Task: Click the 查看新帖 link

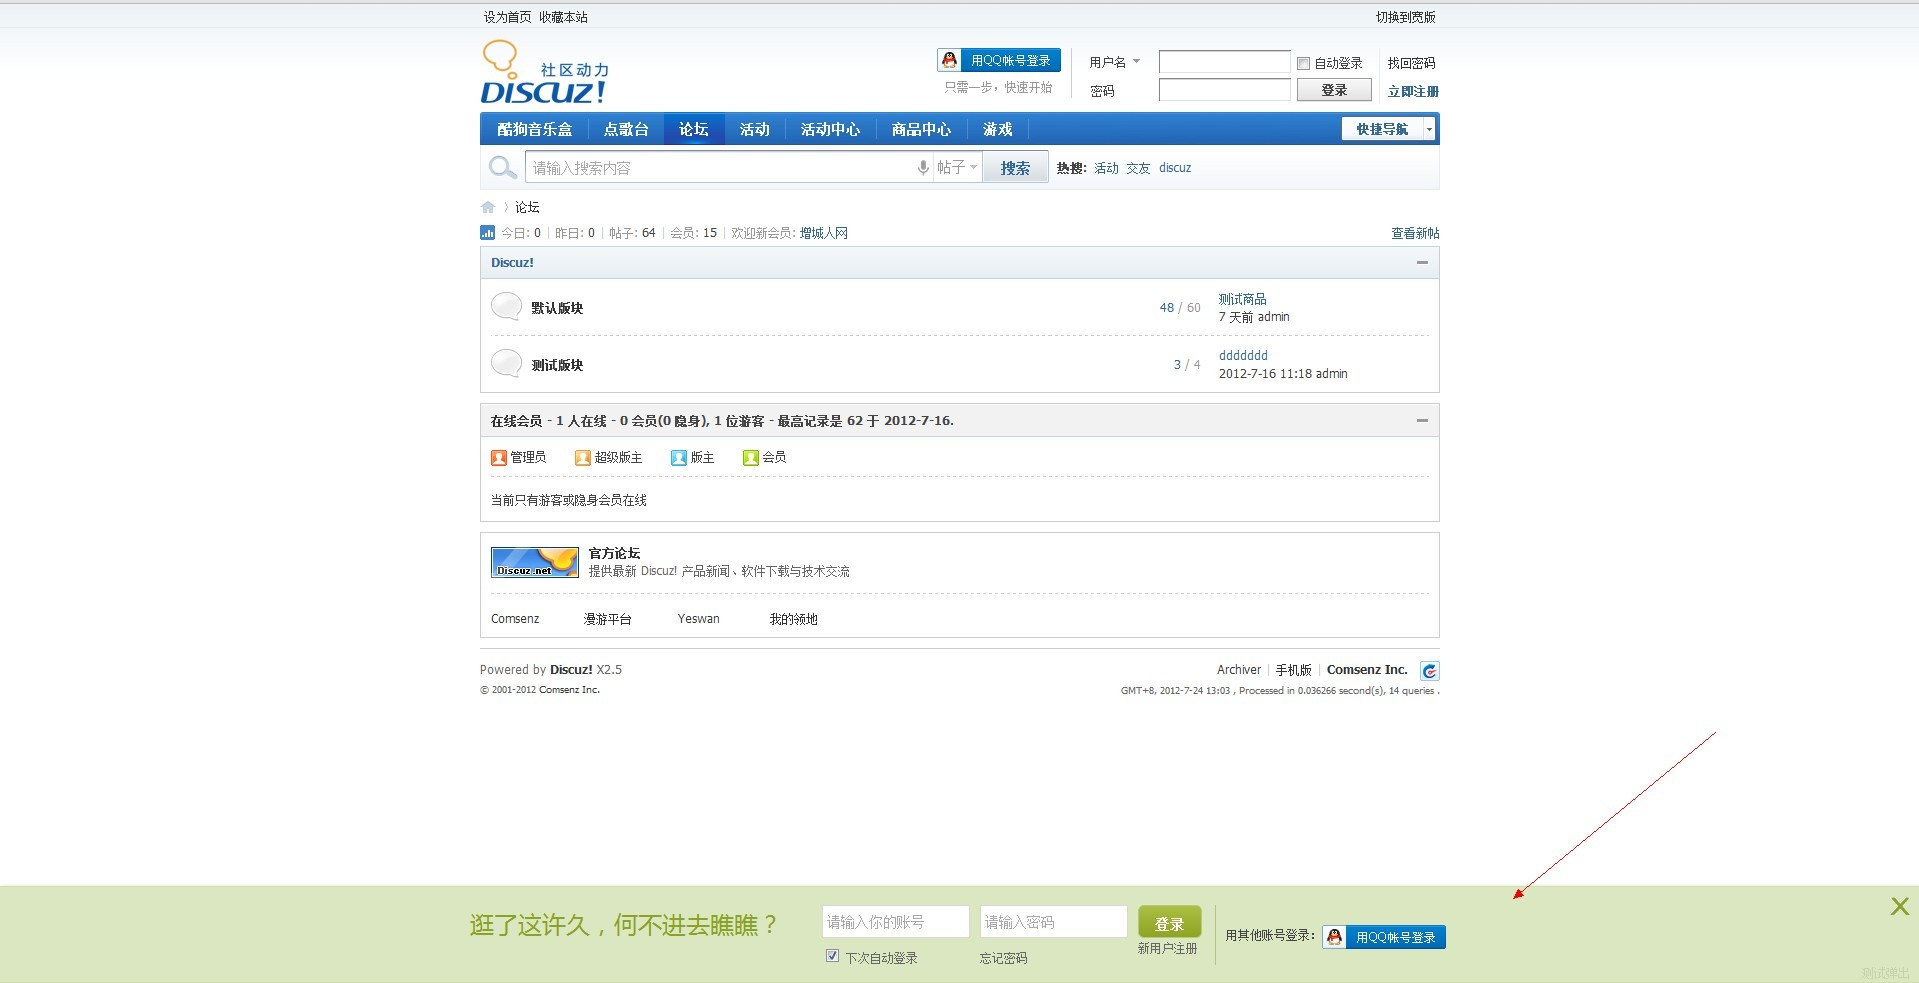Action: click(1415, 233)
